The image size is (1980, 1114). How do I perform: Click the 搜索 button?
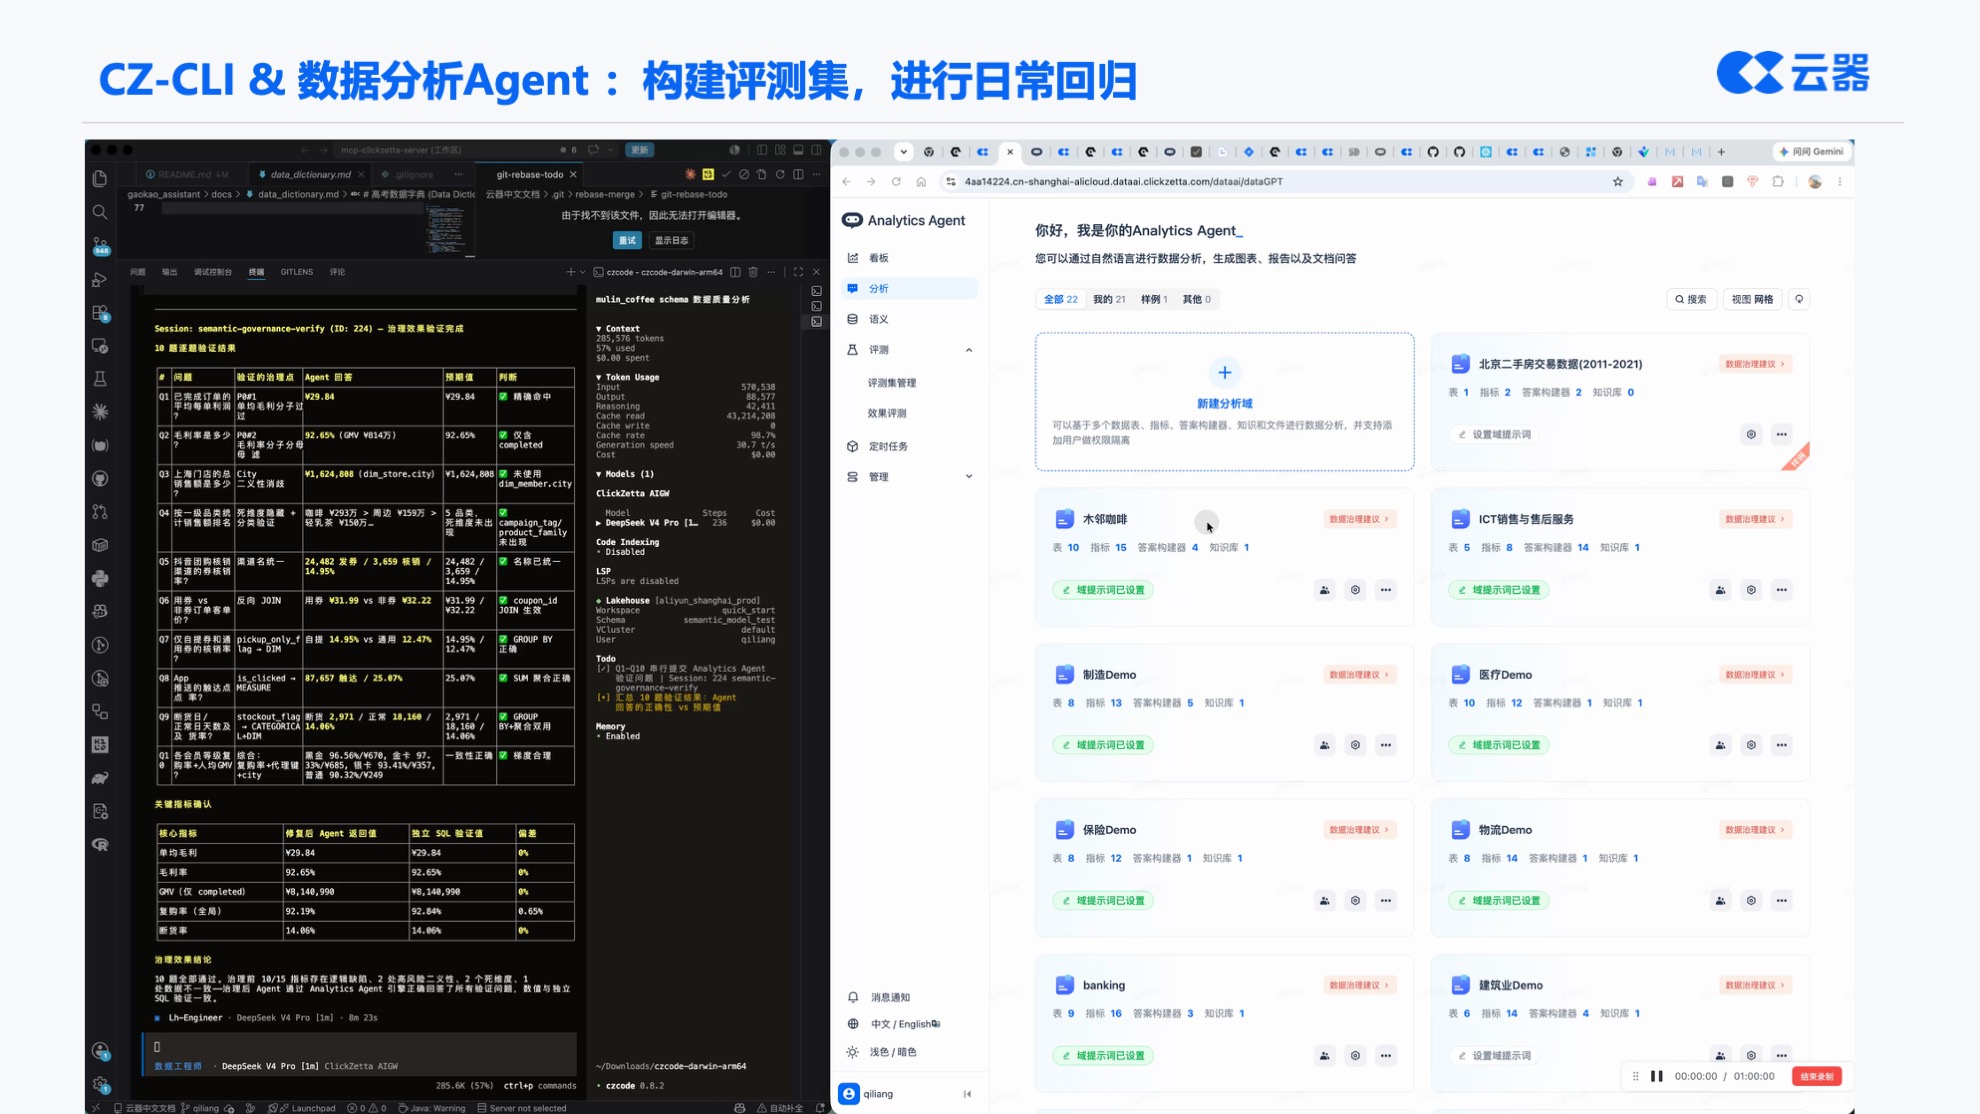[x=1691, y=299]
